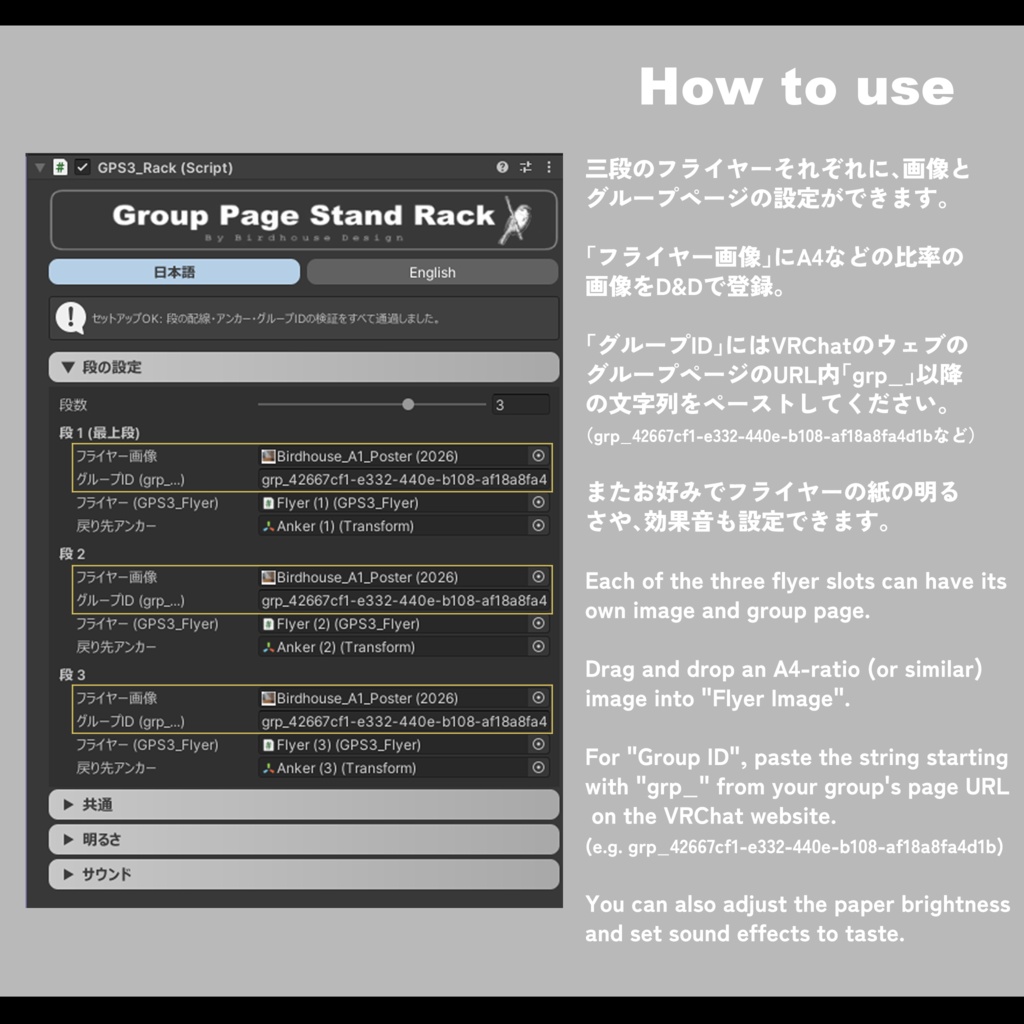The height and width of the screenshot is (1024, 1024).
Task: Click the 段 2 heading label
Action: pos(72,554)
